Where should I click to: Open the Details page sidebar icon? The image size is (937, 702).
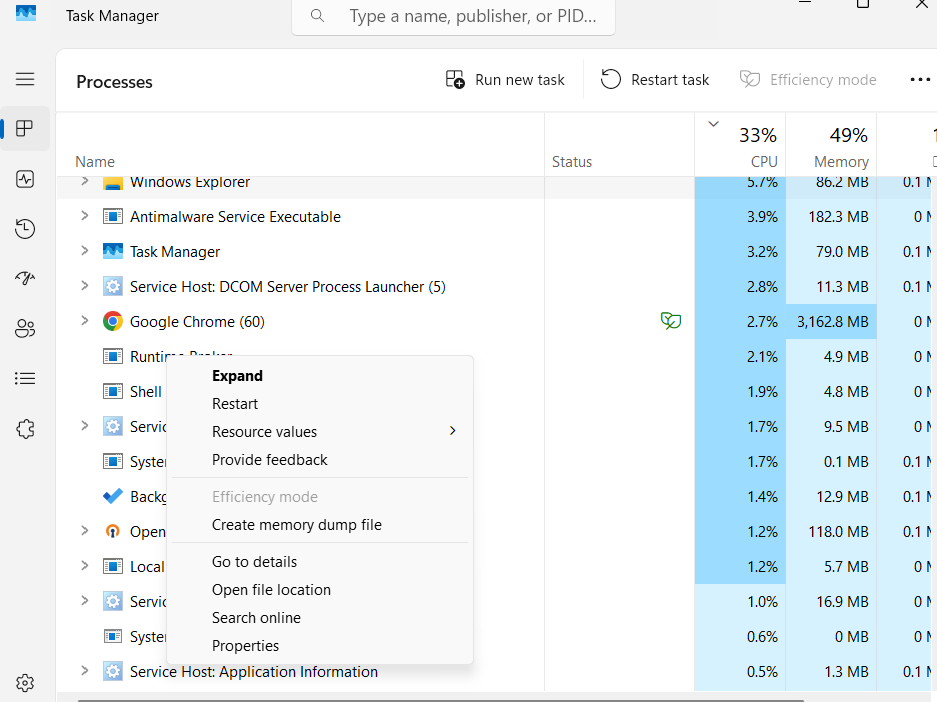pos(25,379)
